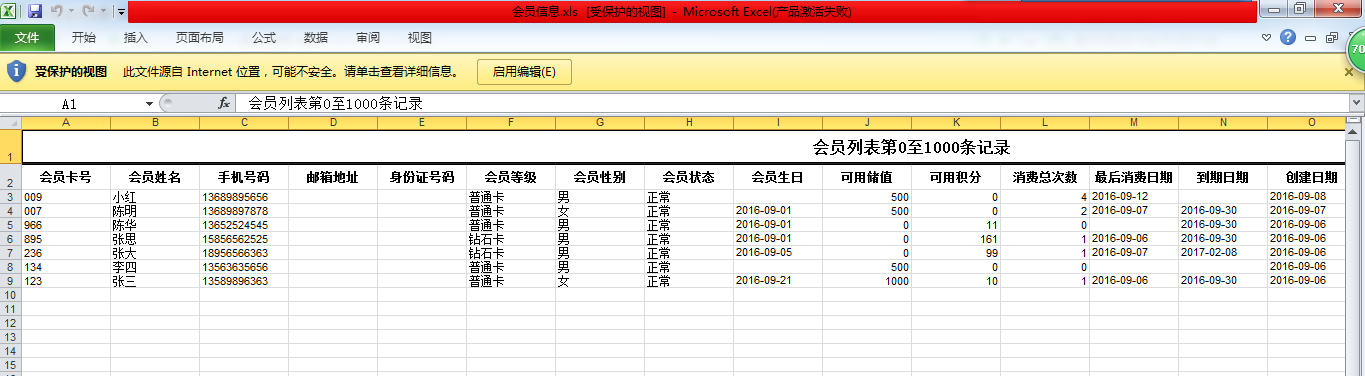
Task: Click the 最后消费日期 header cell
Action: pyautogui.click(x=1134, y=177)
